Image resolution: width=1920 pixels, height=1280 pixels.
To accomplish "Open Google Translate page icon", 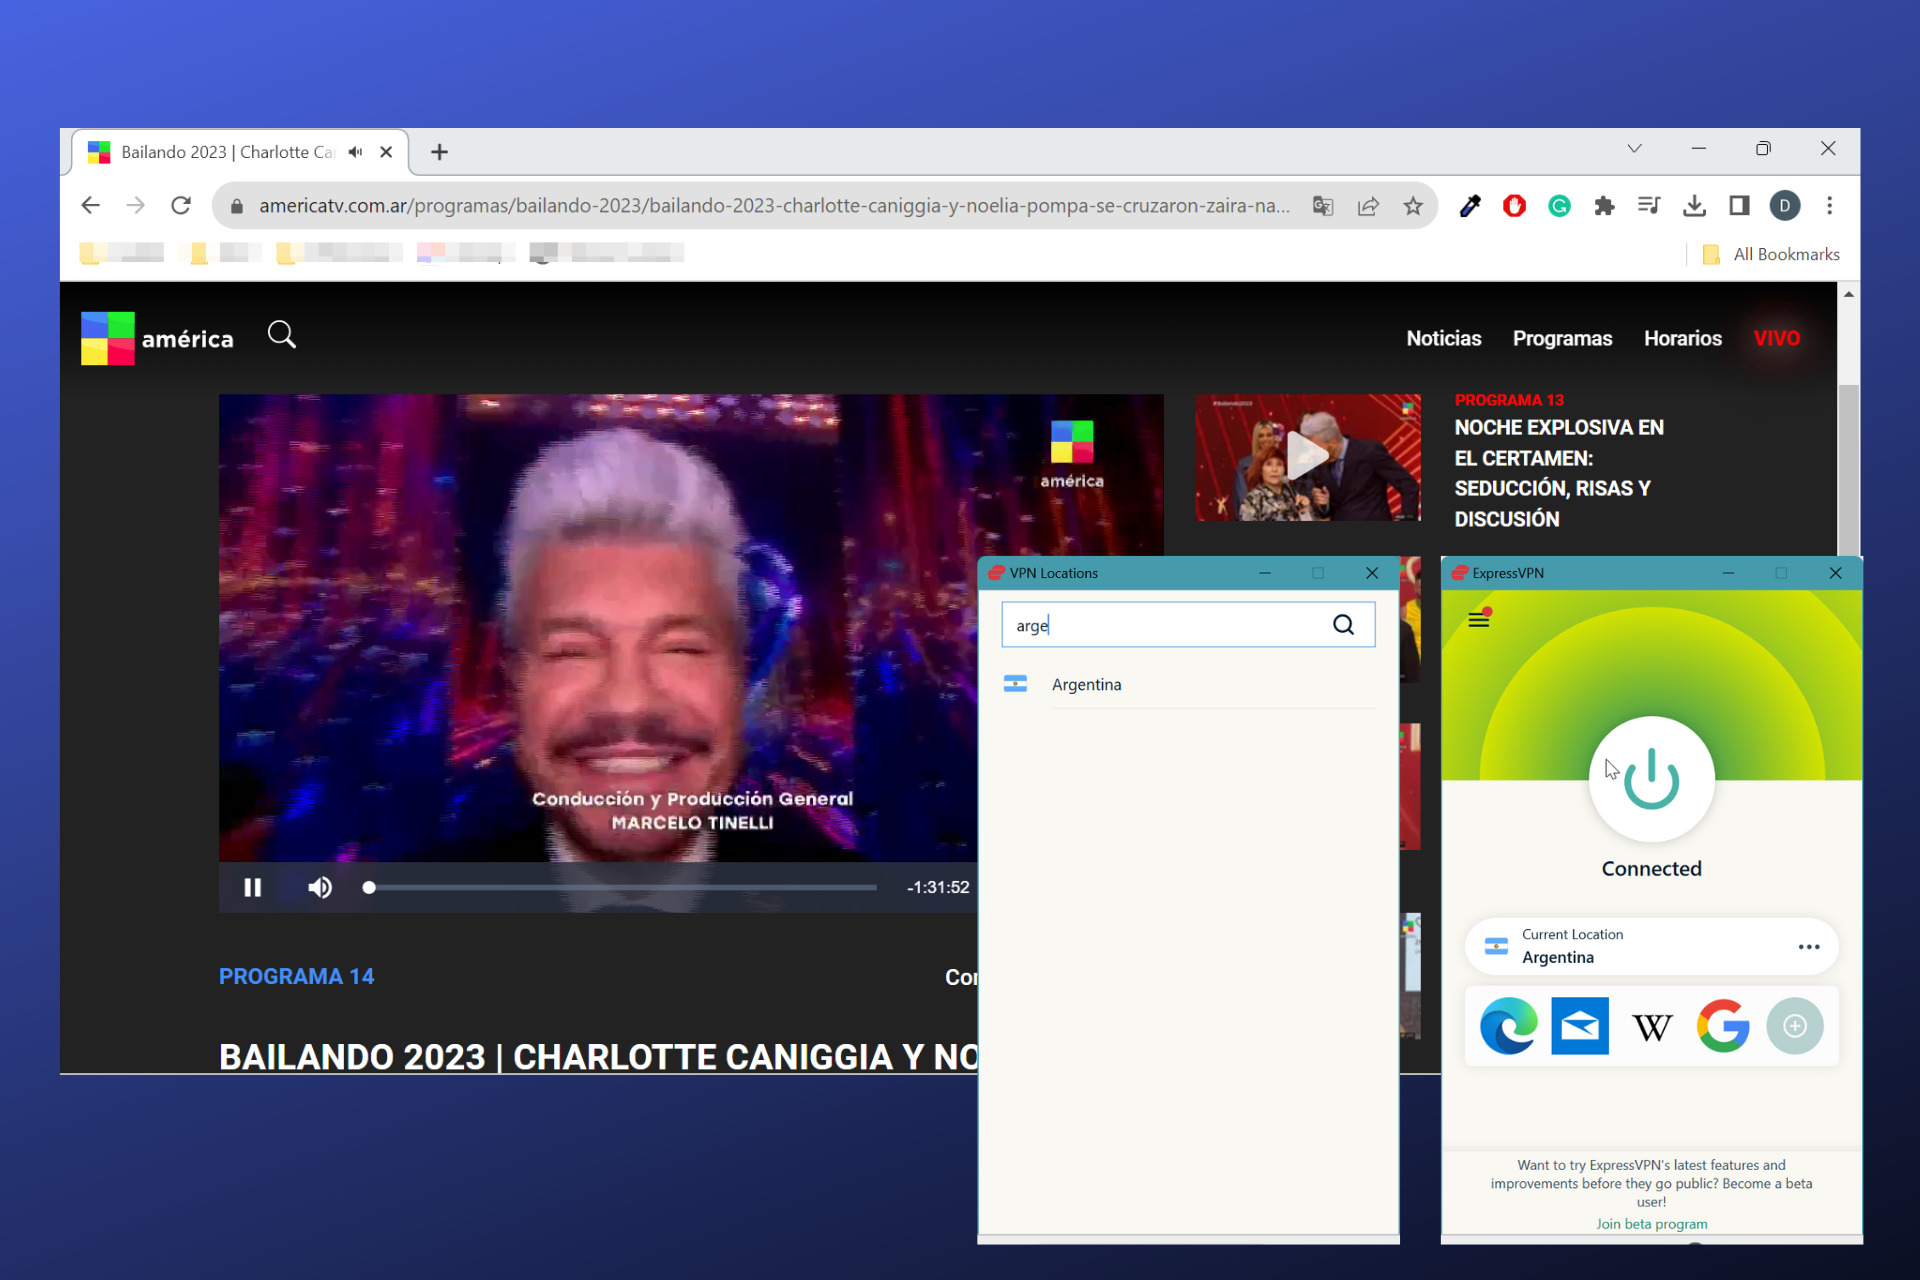I will 1323,206.
